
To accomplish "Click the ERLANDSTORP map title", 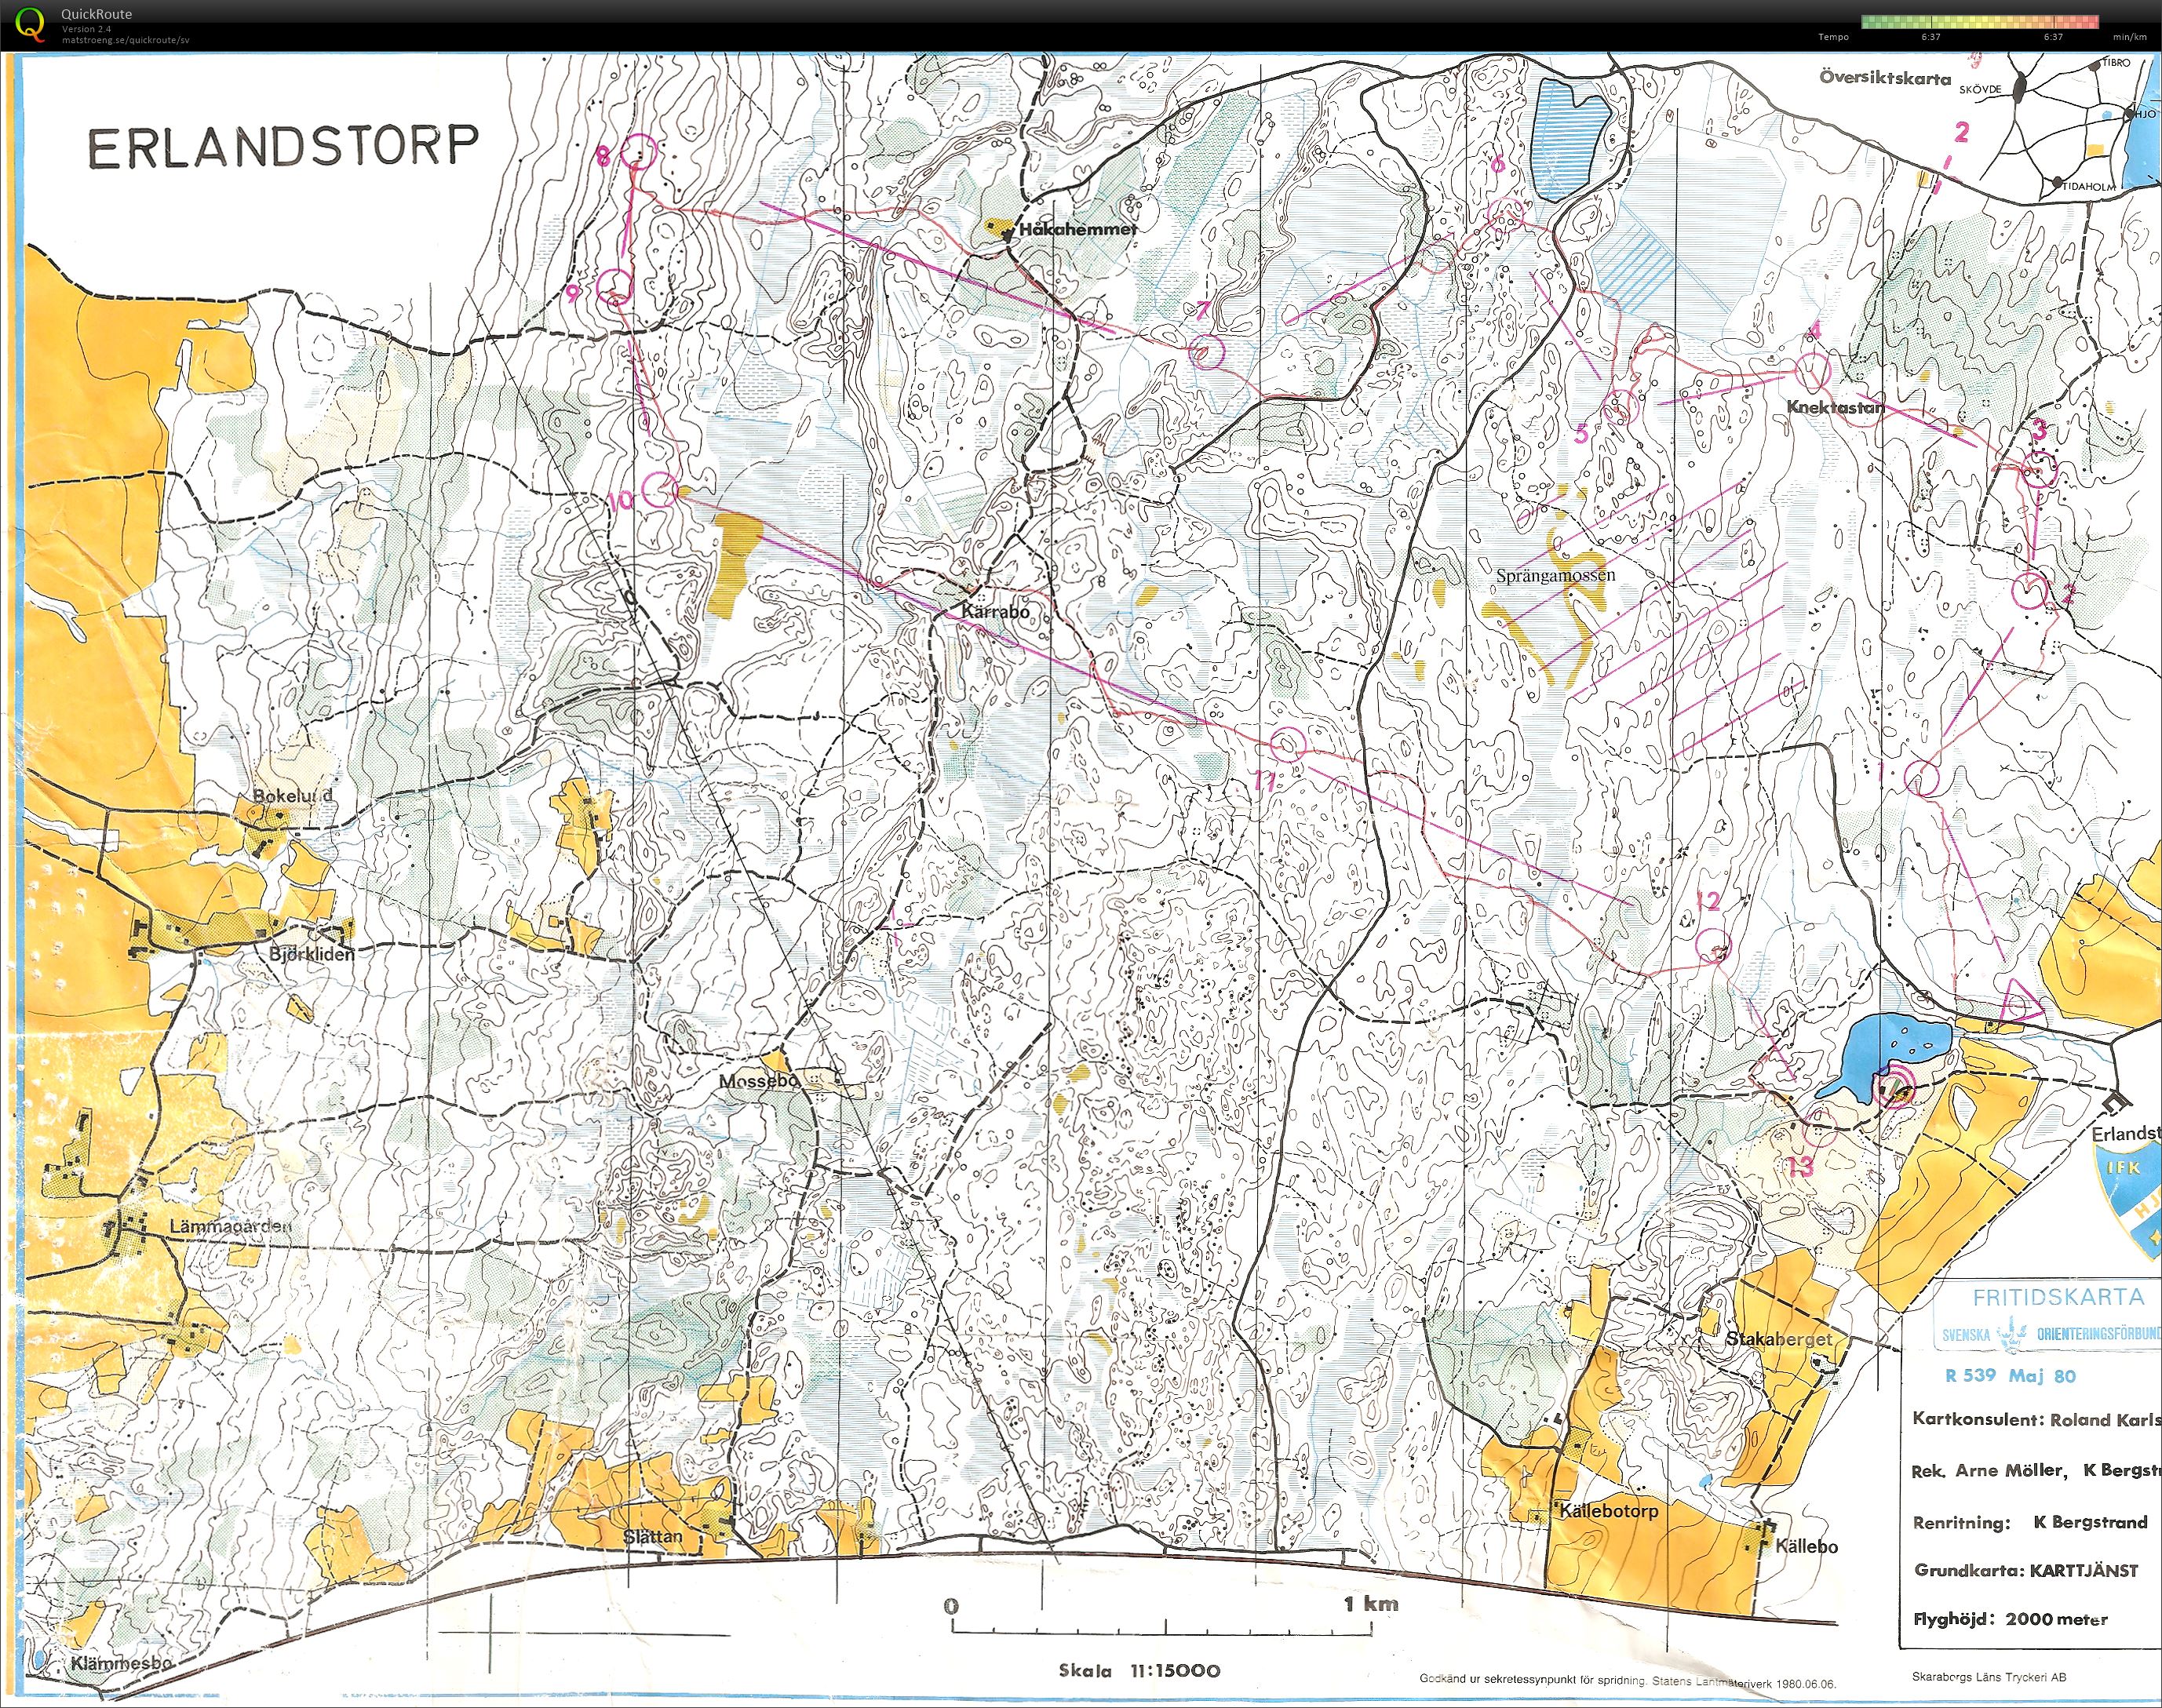I will click(x=284, y=147).
